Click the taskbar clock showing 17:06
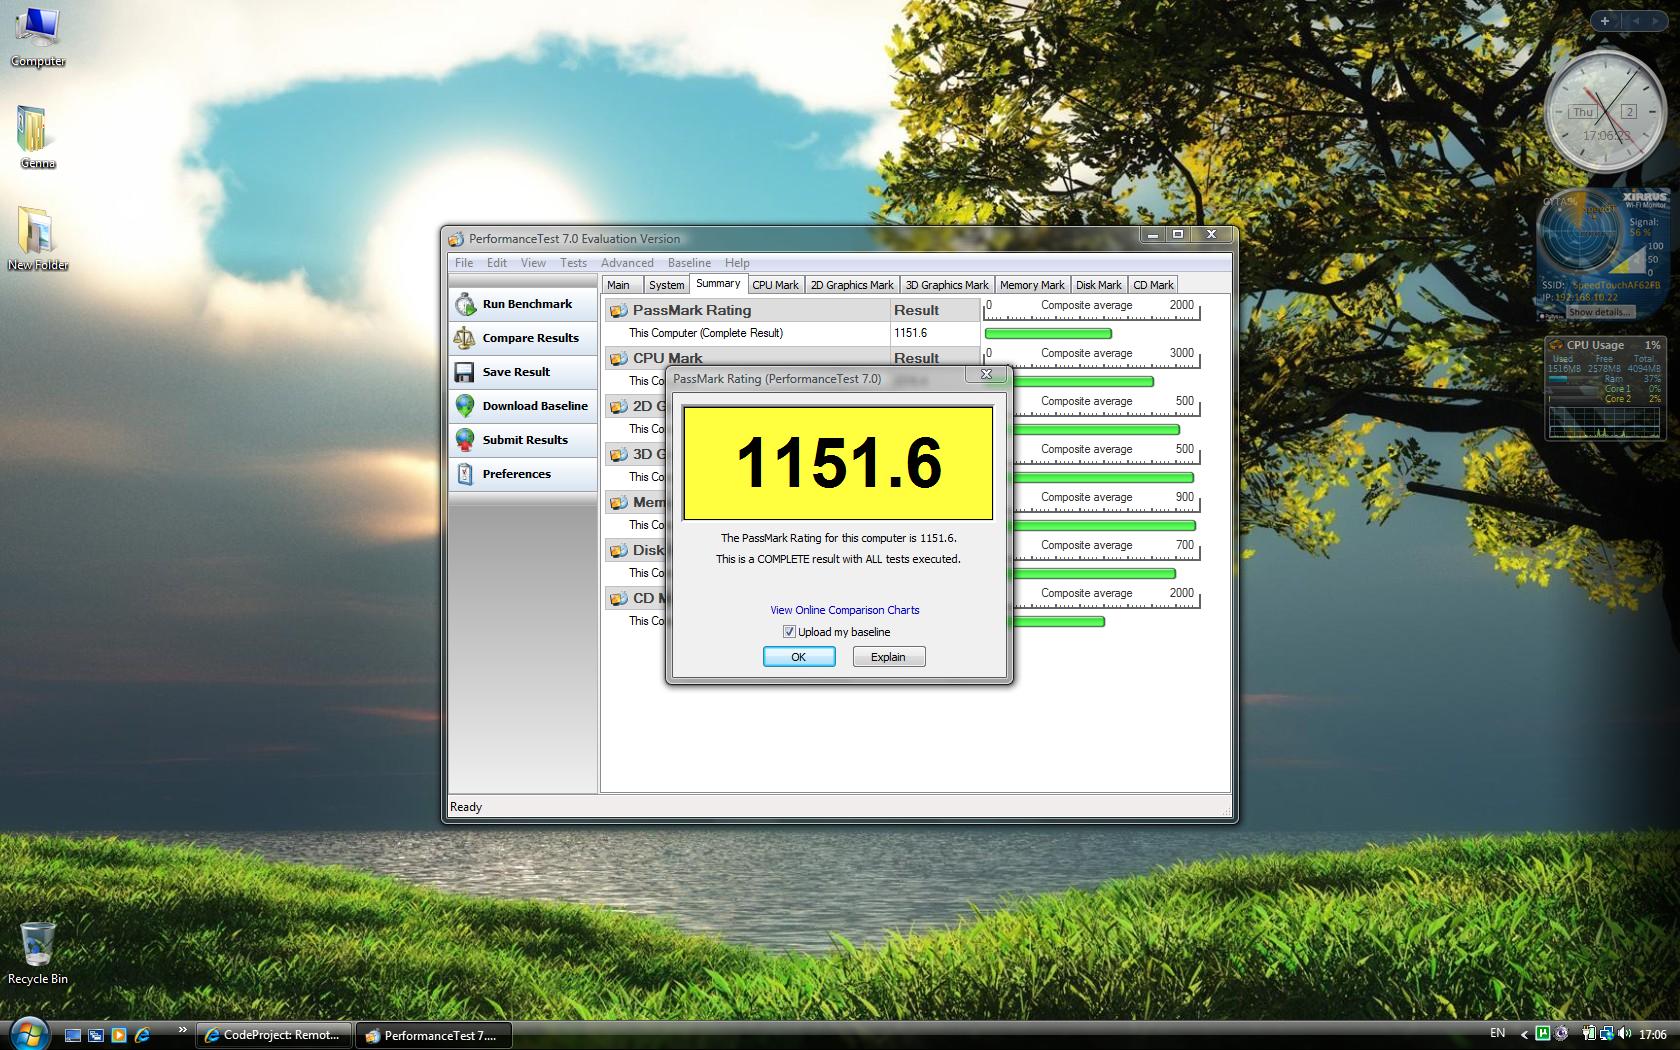Viewport: 1680px width, 1050px height. (x=1652, y=1035)
